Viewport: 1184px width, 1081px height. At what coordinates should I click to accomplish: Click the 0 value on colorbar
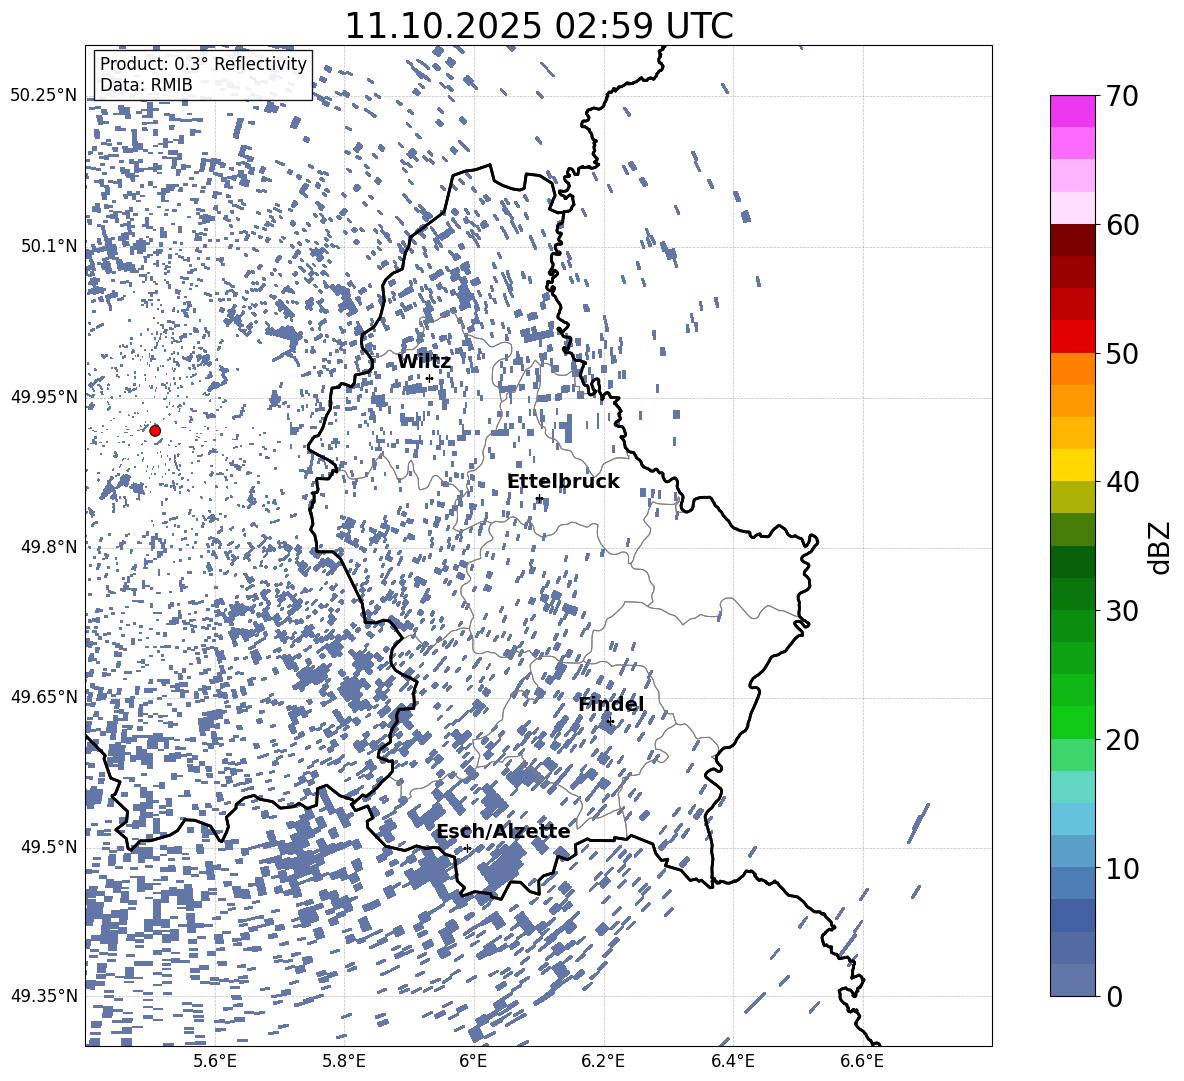point(1115,996)
